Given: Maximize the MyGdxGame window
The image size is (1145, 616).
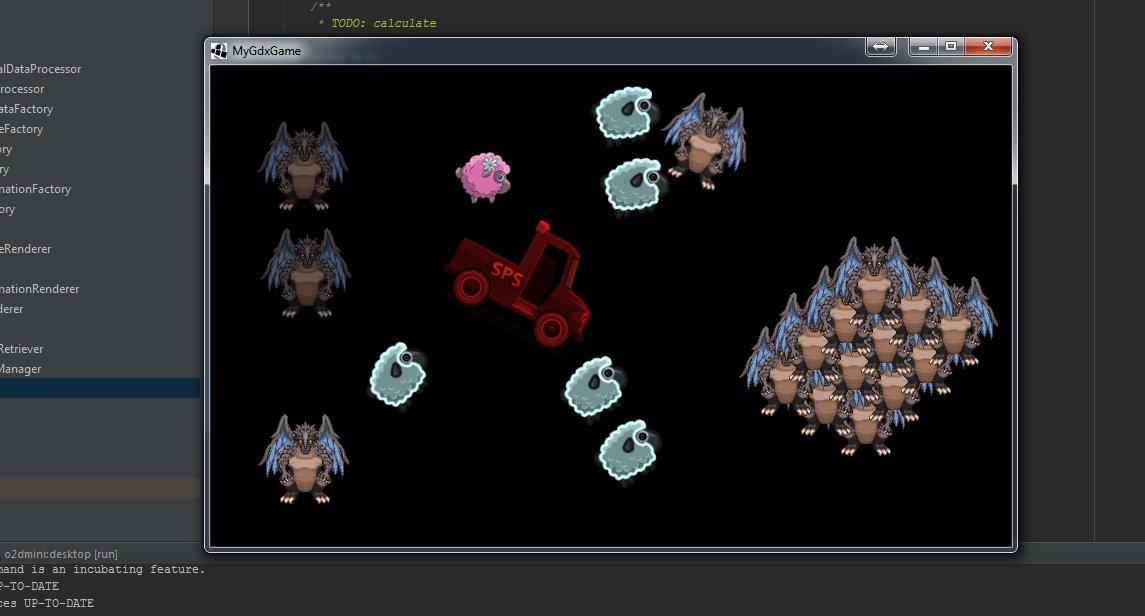Looking at the screenshot, I should 951,46.
